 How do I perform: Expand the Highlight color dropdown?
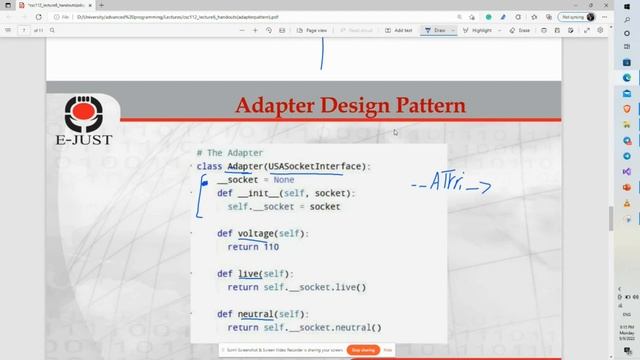coord(499,30)
